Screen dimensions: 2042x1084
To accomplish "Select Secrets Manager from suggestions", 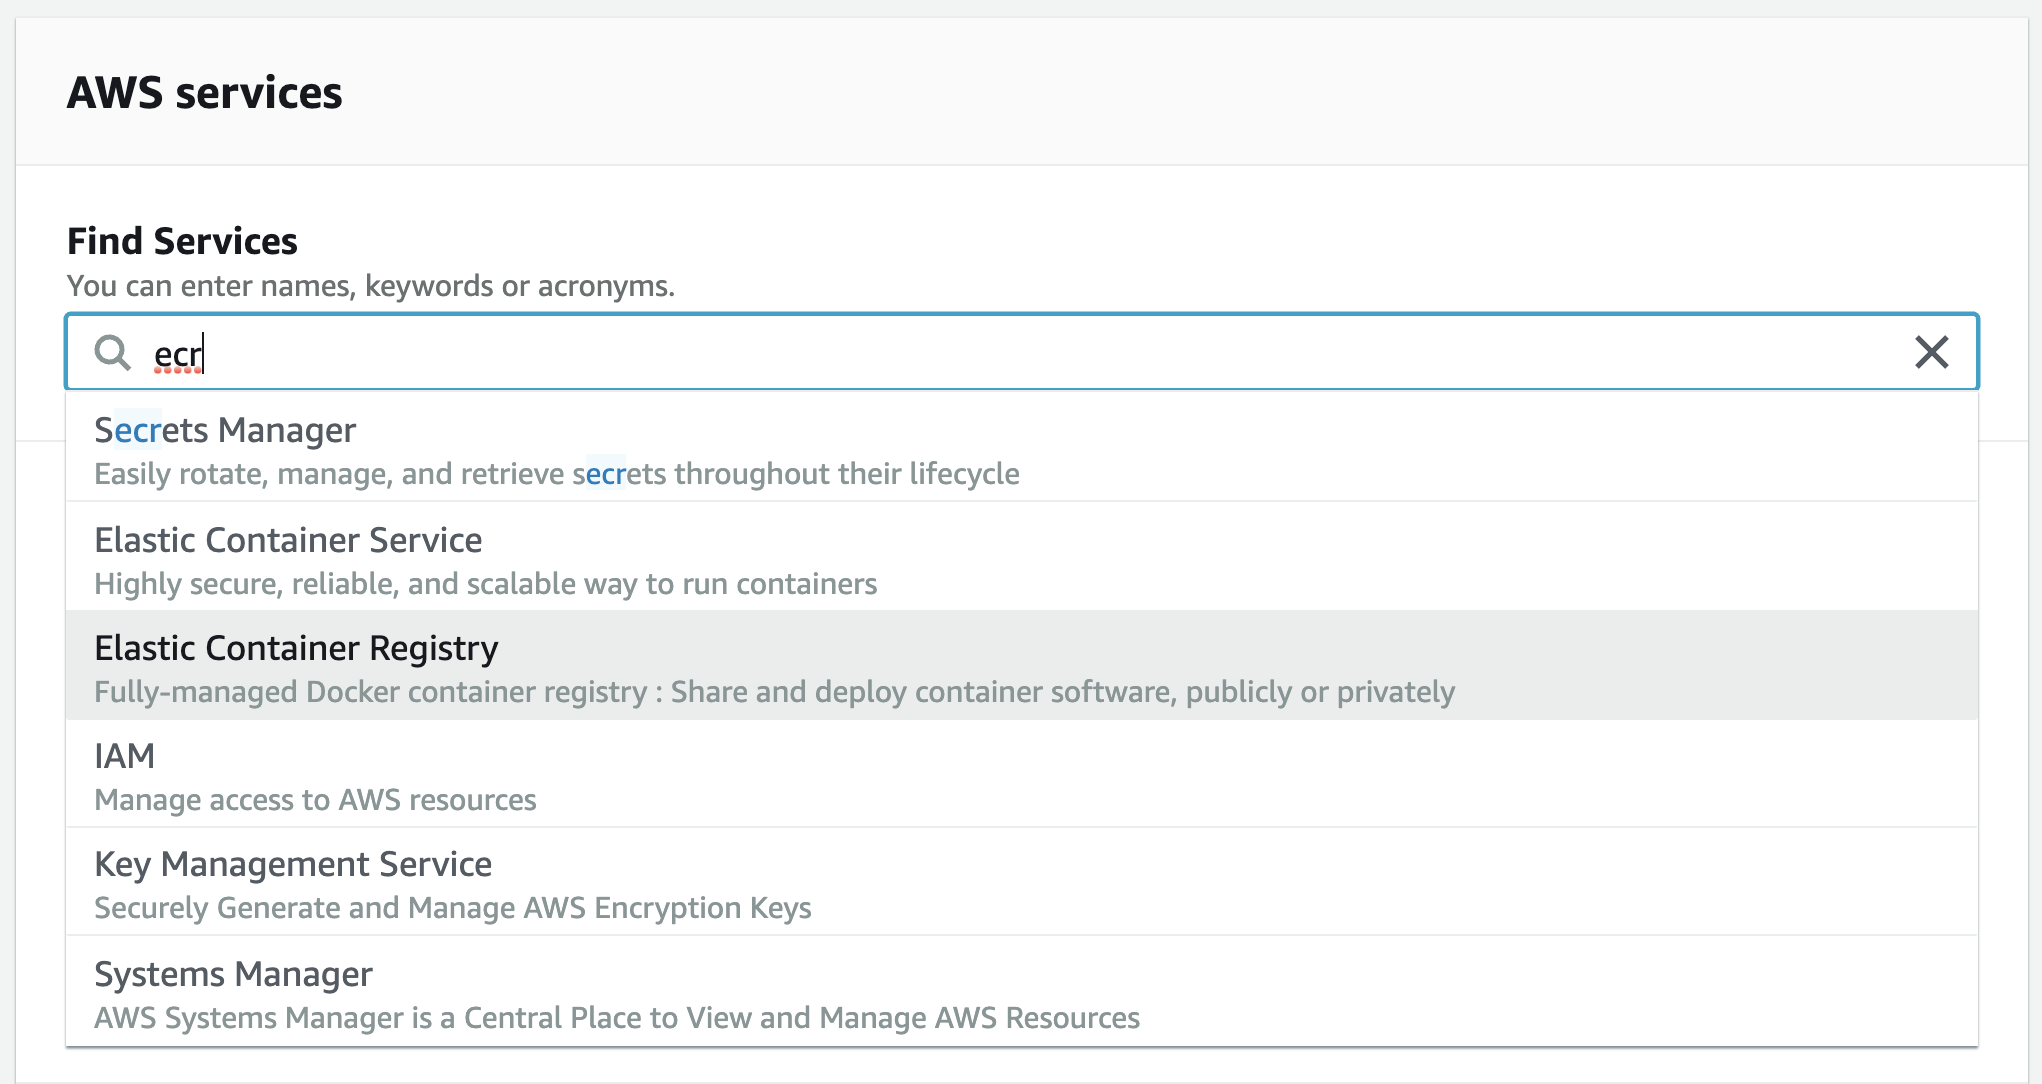I will [x=225, y=430].
